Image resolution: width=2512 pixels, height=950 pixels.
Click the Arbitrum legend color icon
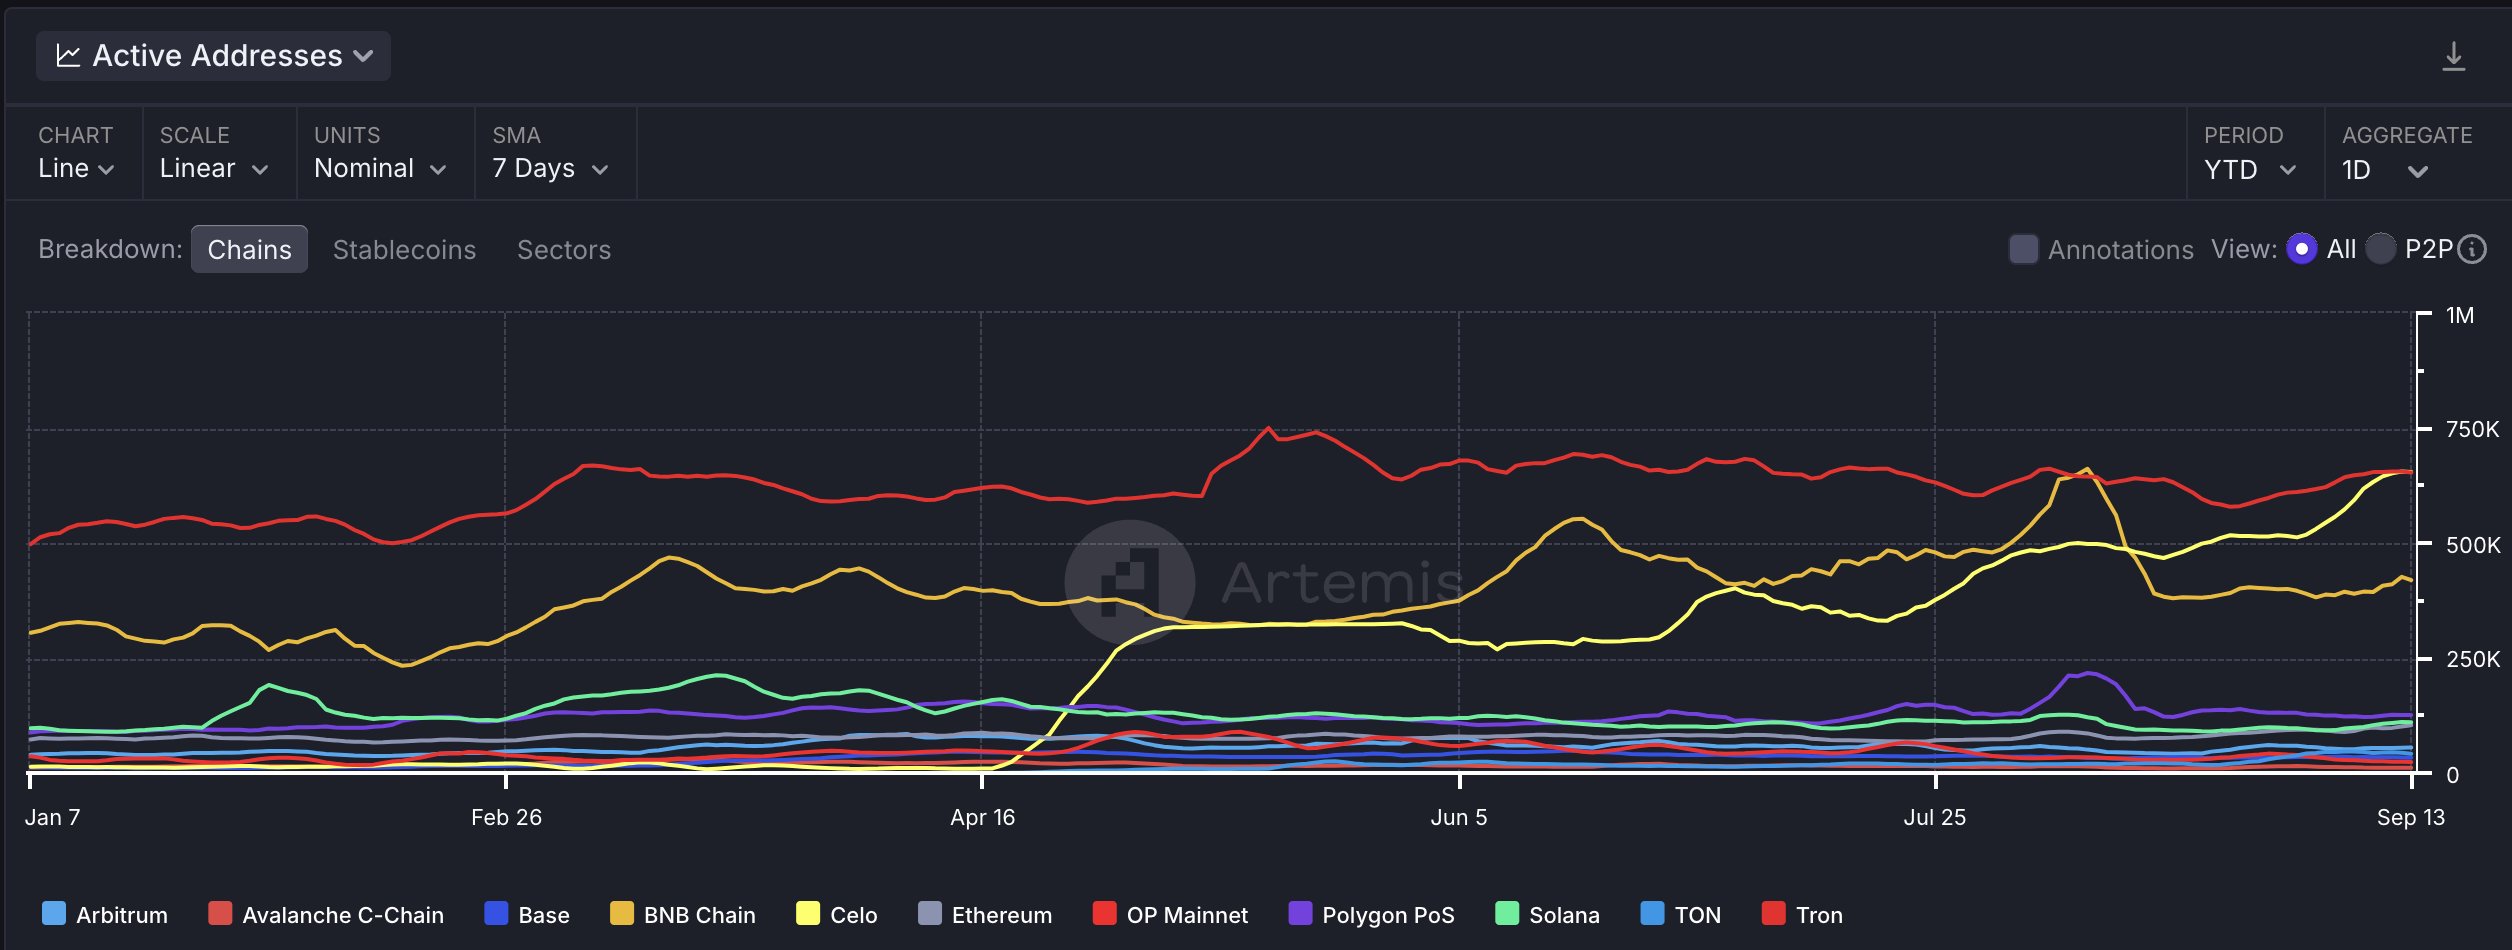pyautogui.click(x=55, y=914)
